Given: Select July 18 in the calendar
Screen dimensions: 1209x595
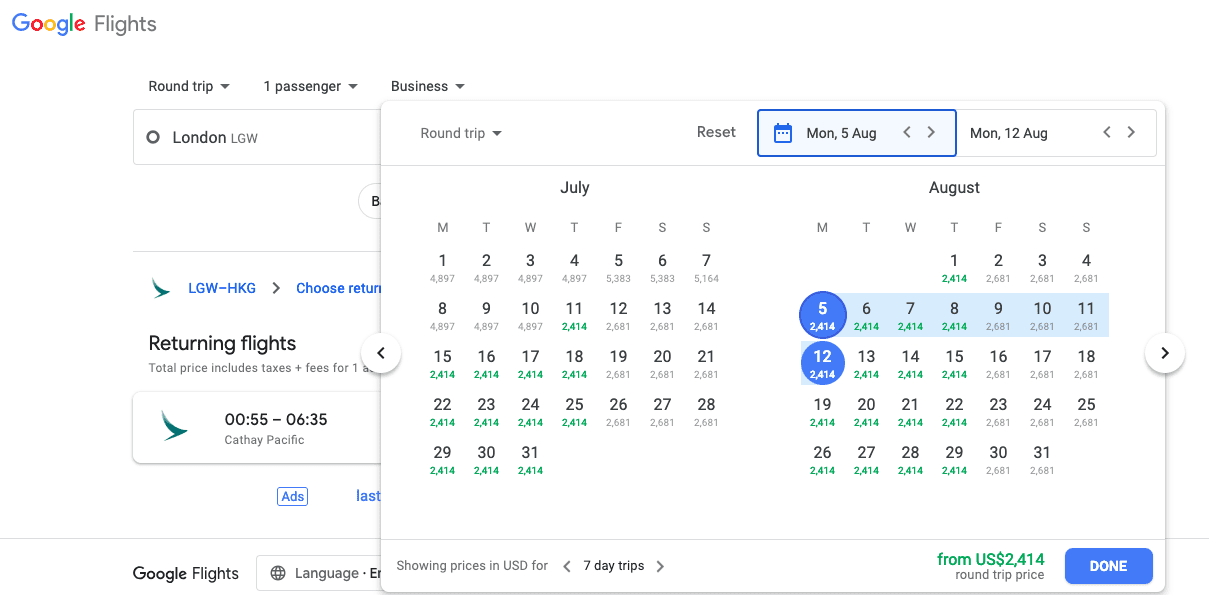Looking at the screenshot, I should (x=574, y=363).
